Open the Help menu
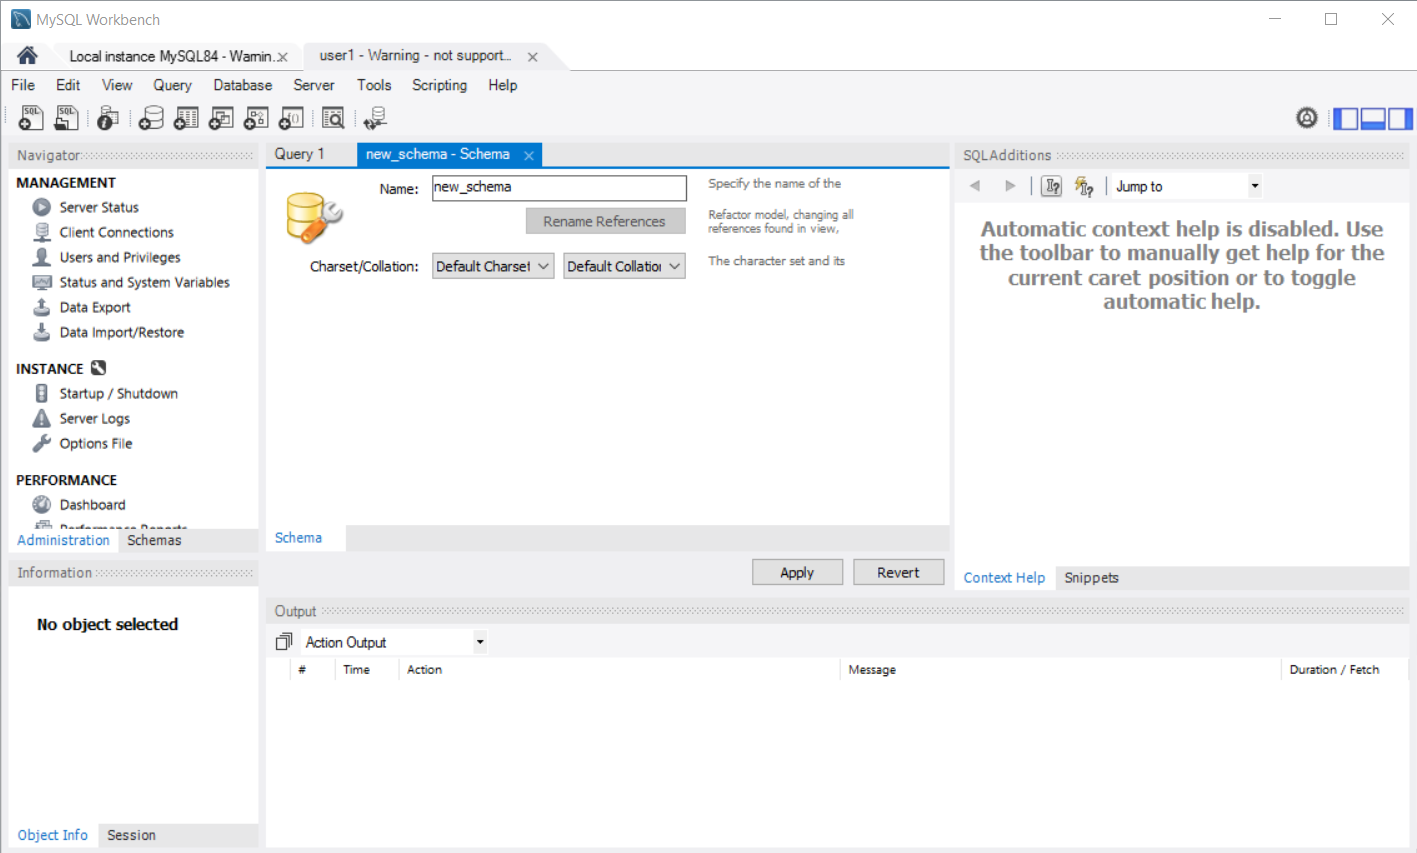 coord(503,85)
